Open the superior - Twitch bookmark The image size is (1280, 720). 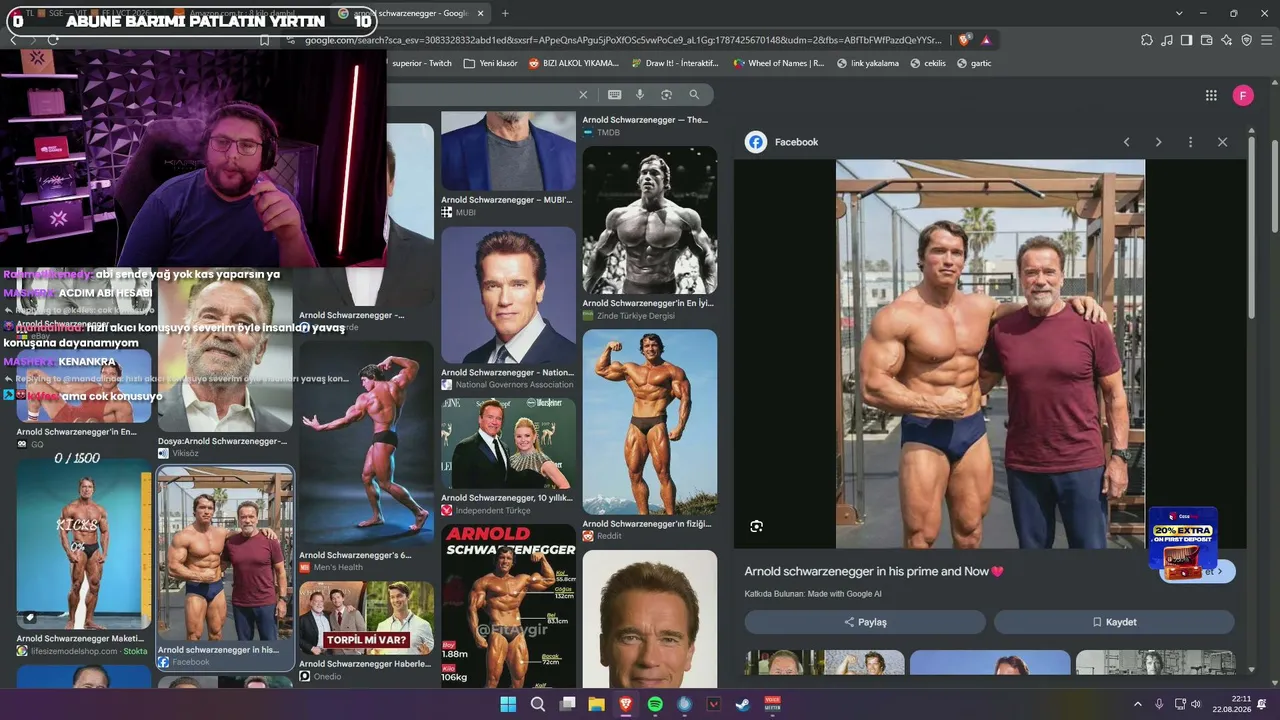click(x=421, y=63)
